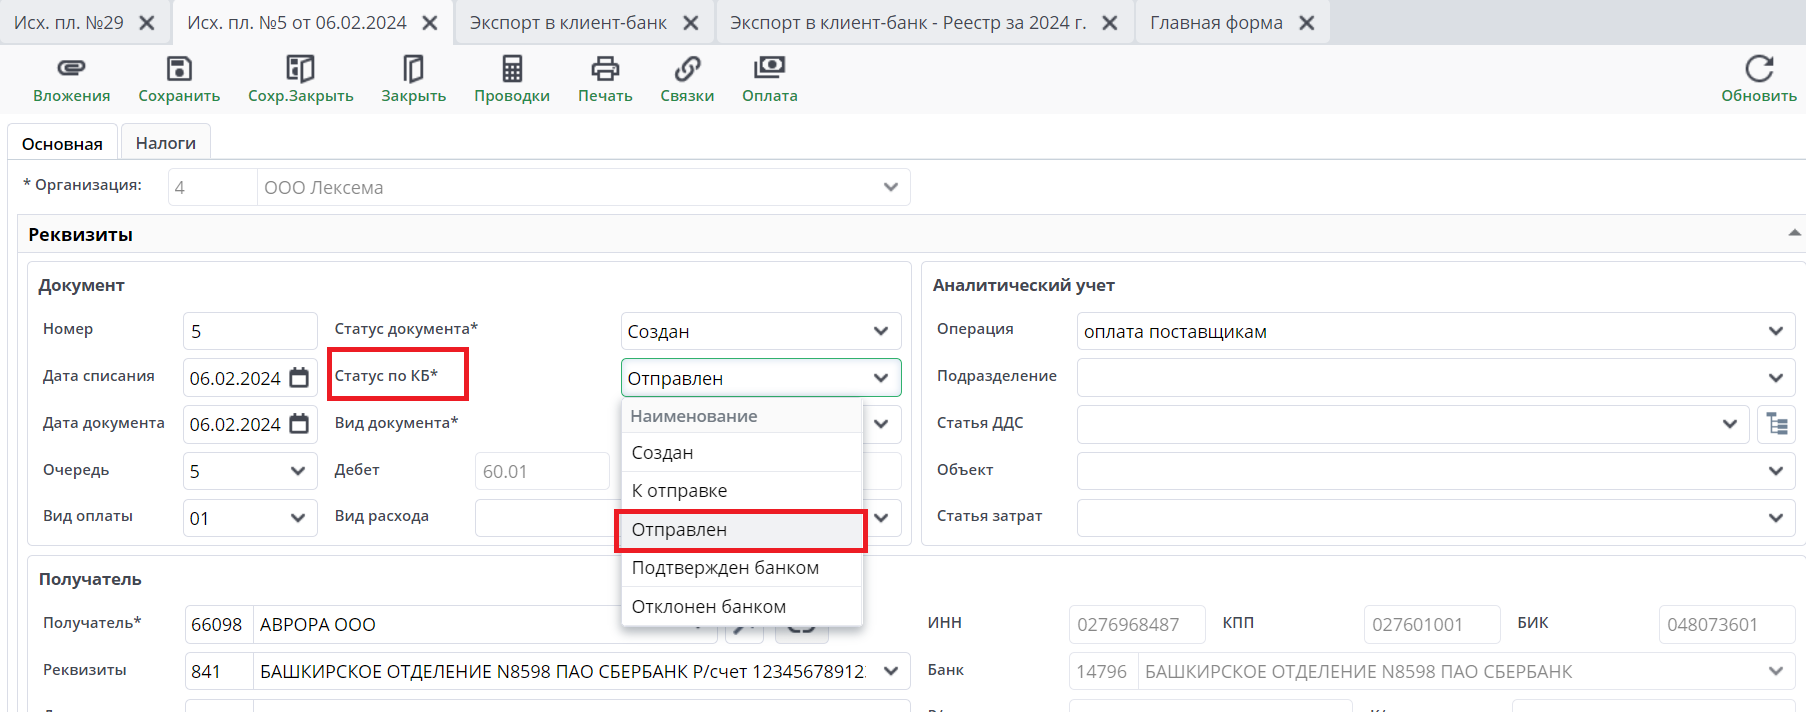Click the Сохр.Закрыть toolbar icon

(x=300, y=69)
